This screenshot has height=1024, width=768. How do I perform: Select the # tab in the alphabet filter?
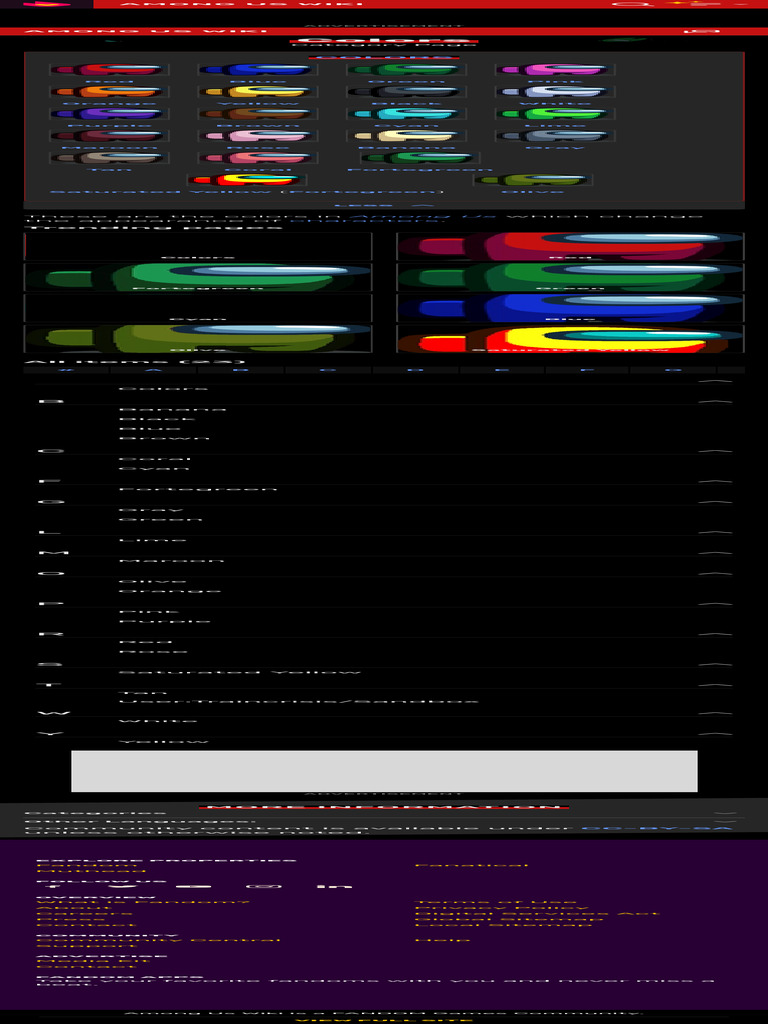65,370
